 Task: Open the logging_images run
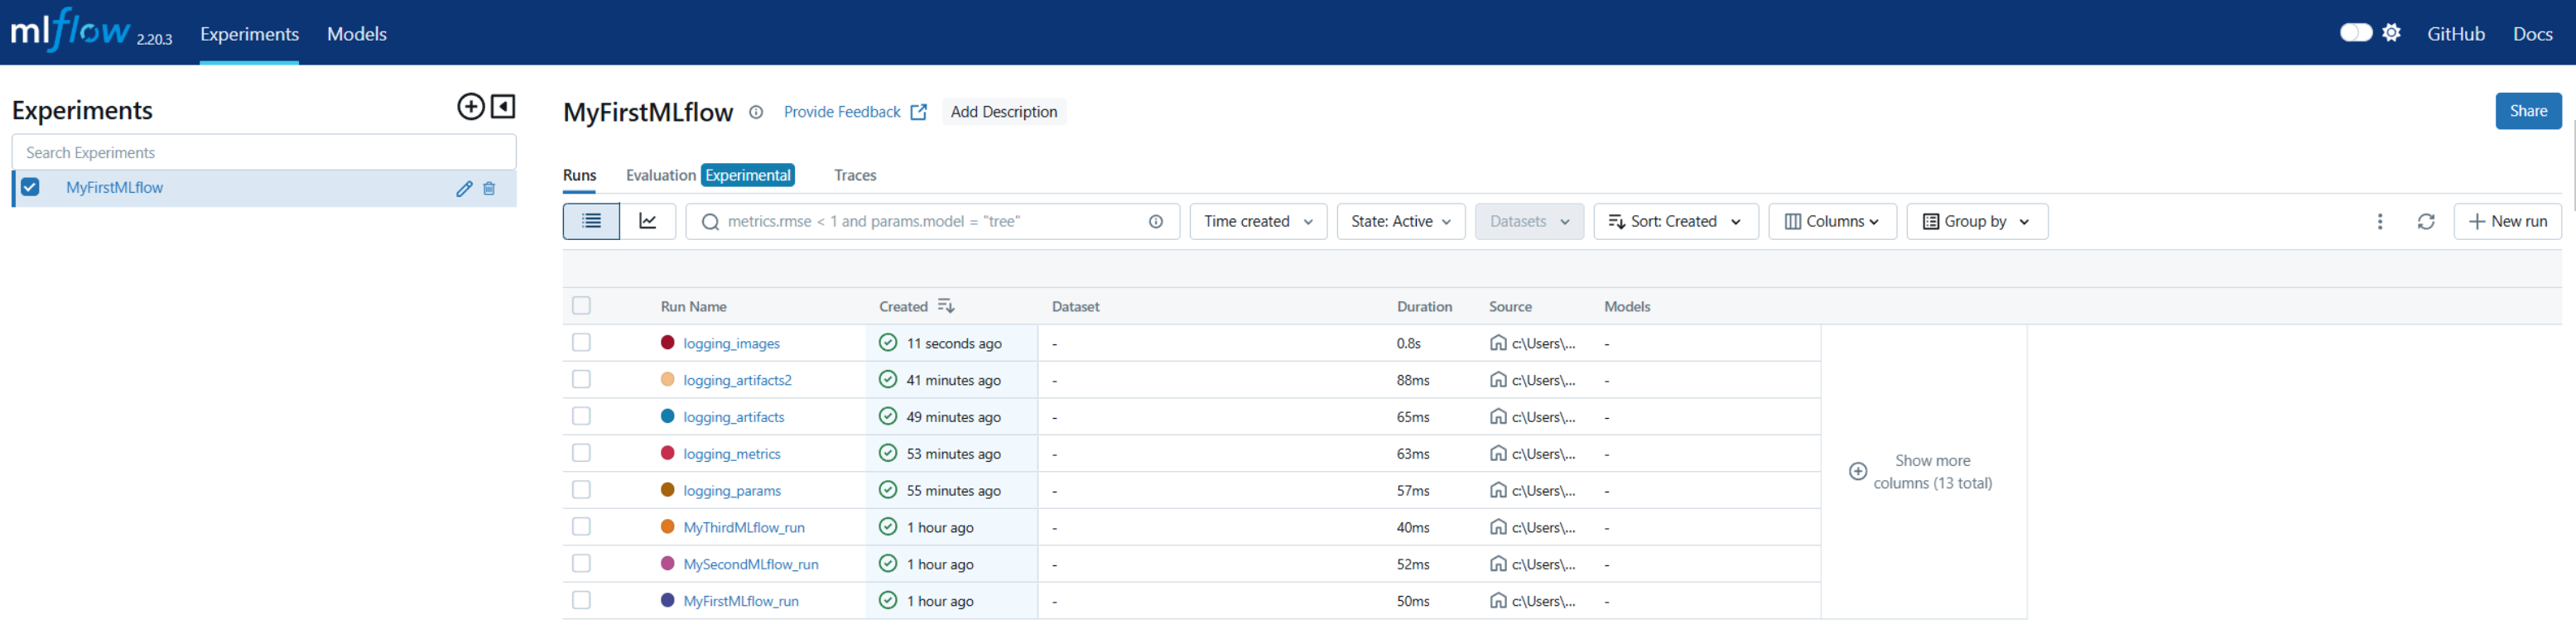tap(731, 343)
